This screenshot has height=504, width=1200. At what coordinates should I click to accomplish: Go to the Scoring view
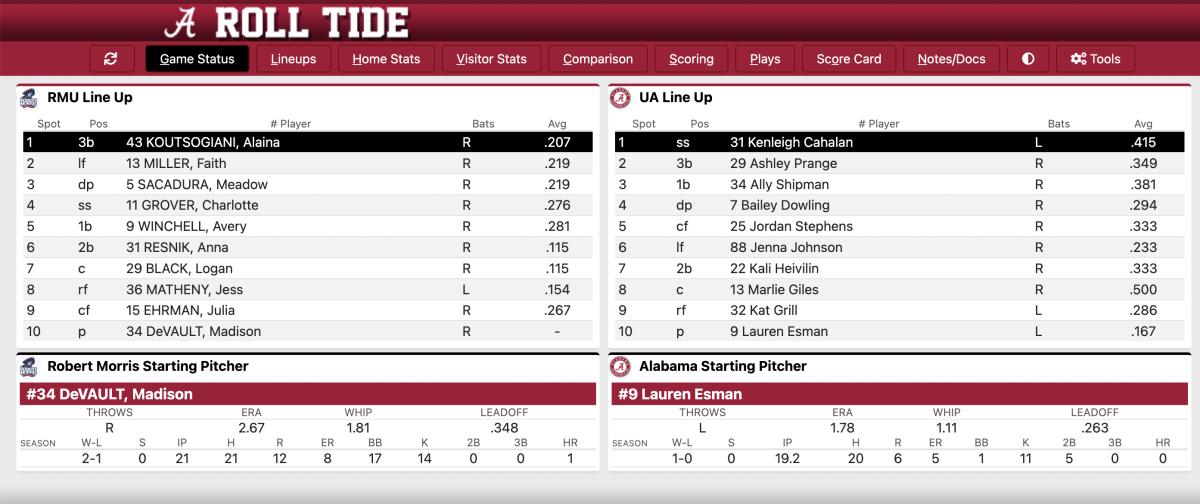(x=691, y=59)
